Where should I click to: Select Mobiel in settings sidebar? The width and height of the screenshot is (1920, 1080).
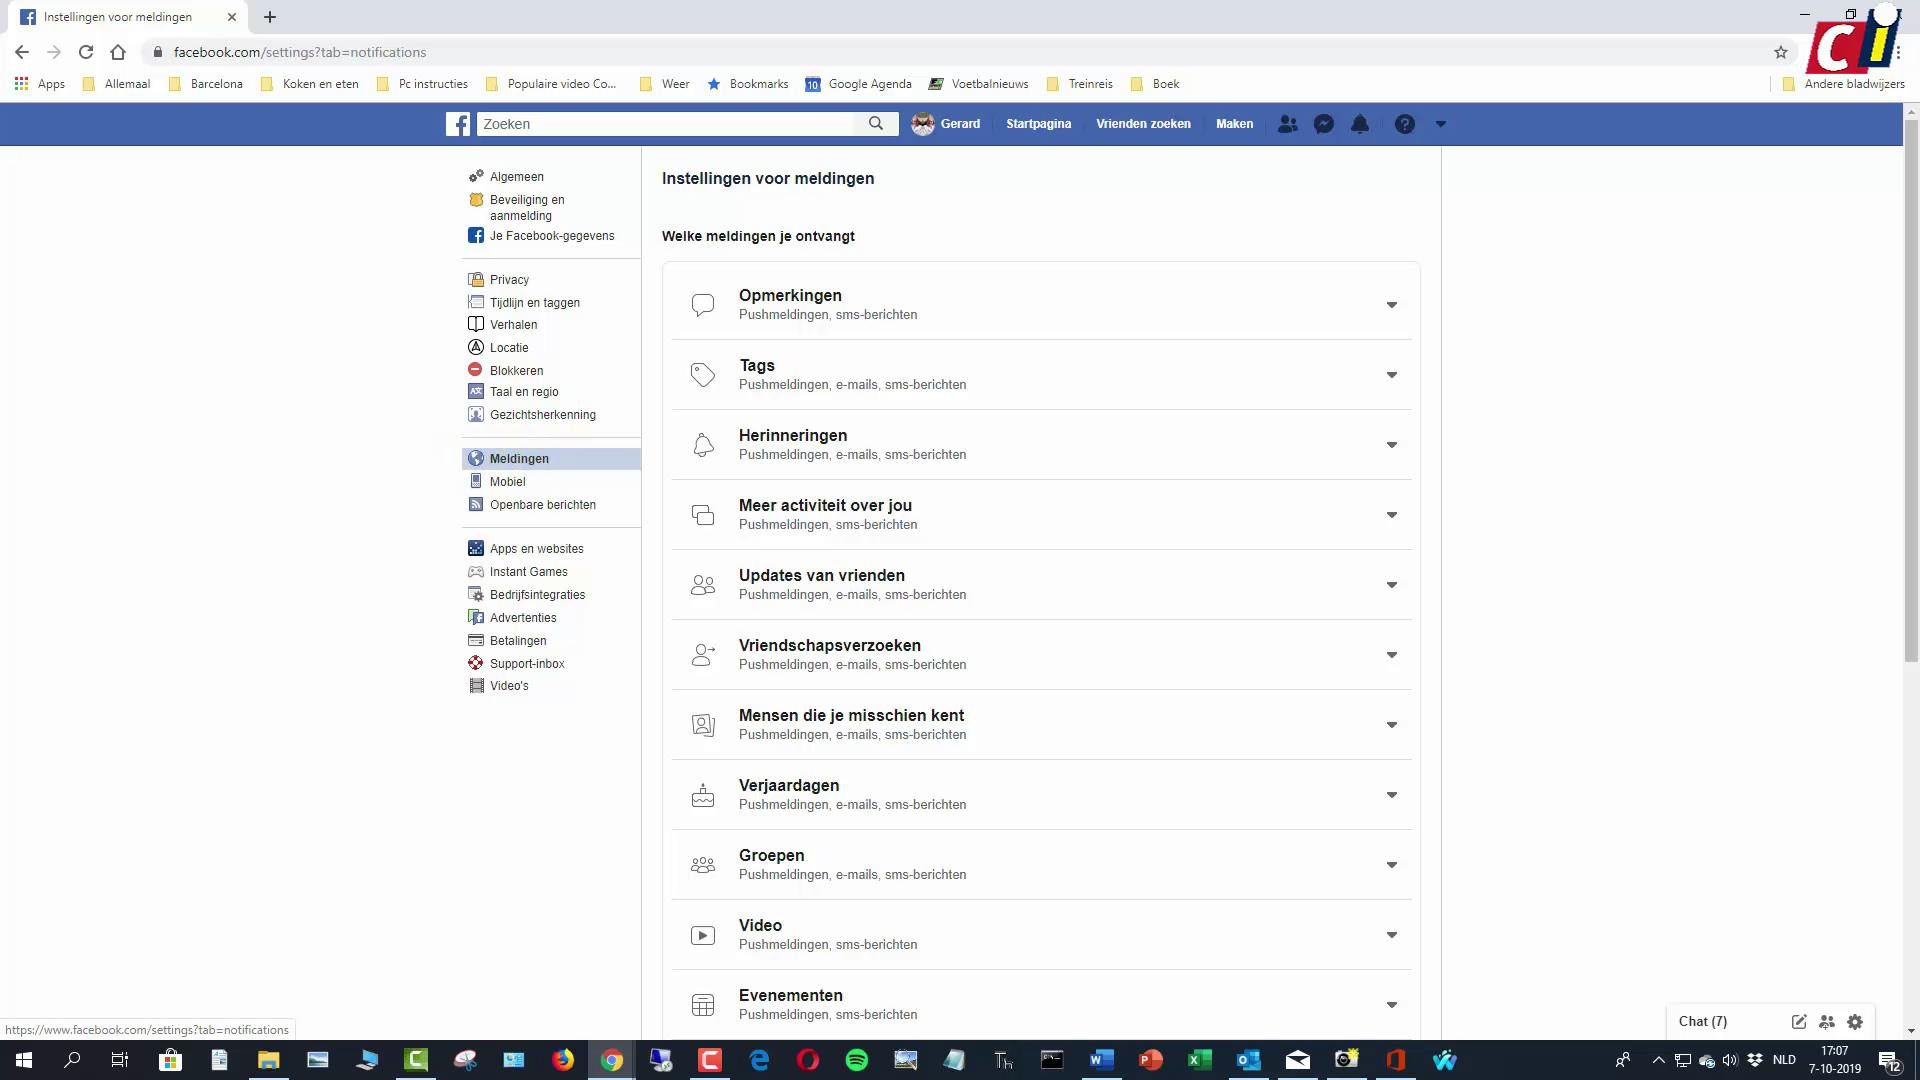[x=507, y=481]
